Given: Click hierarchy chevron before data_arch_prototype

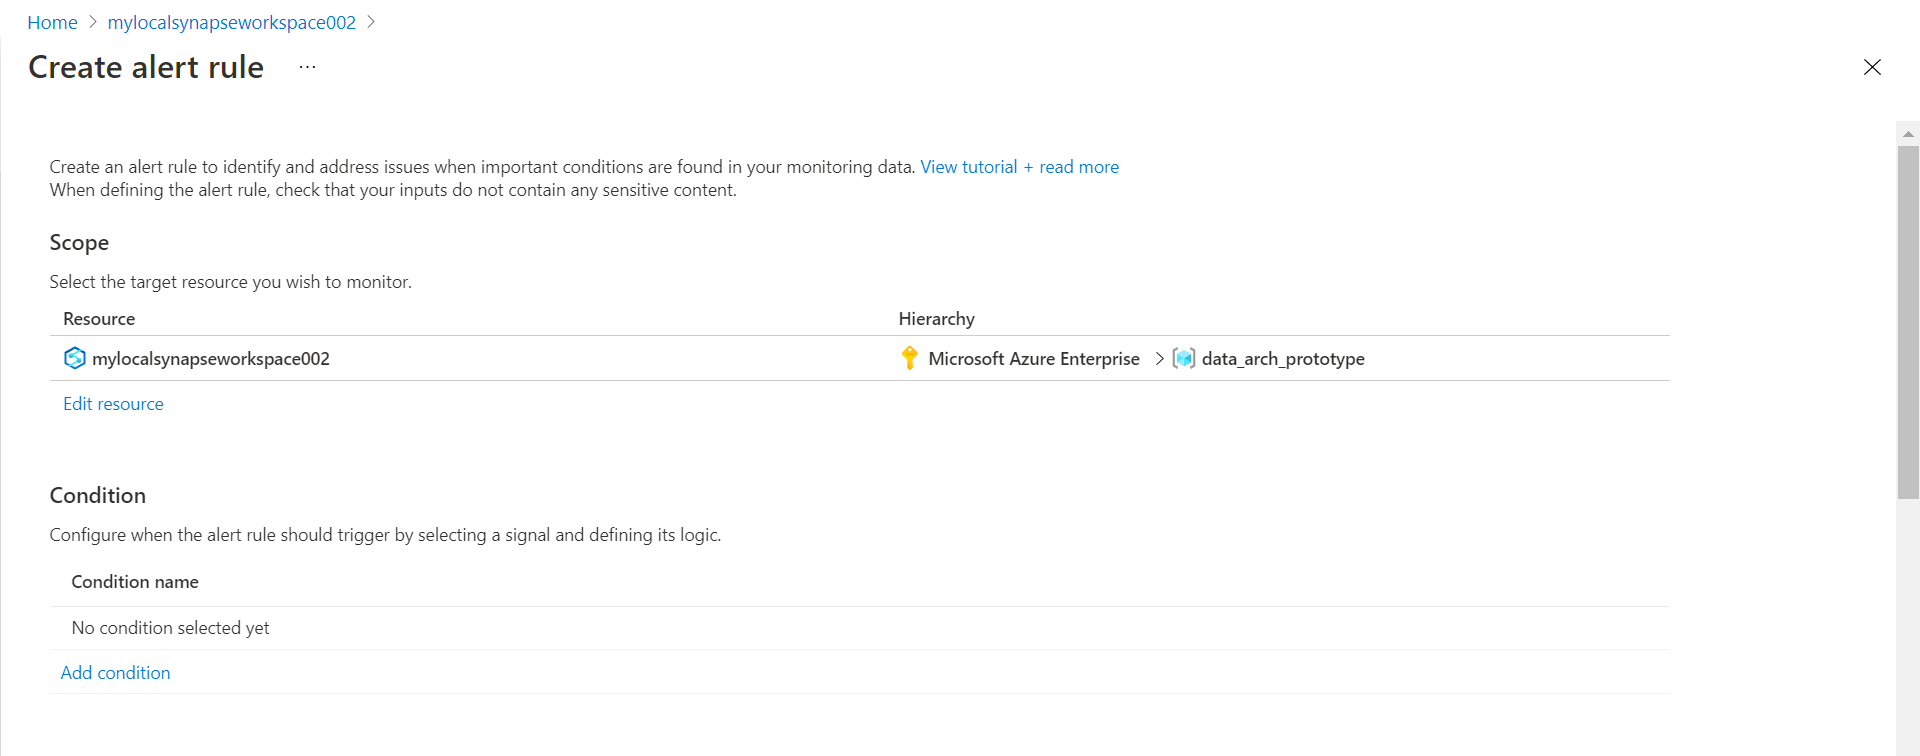Looking at the screenshot, I should click(1159, 358).
